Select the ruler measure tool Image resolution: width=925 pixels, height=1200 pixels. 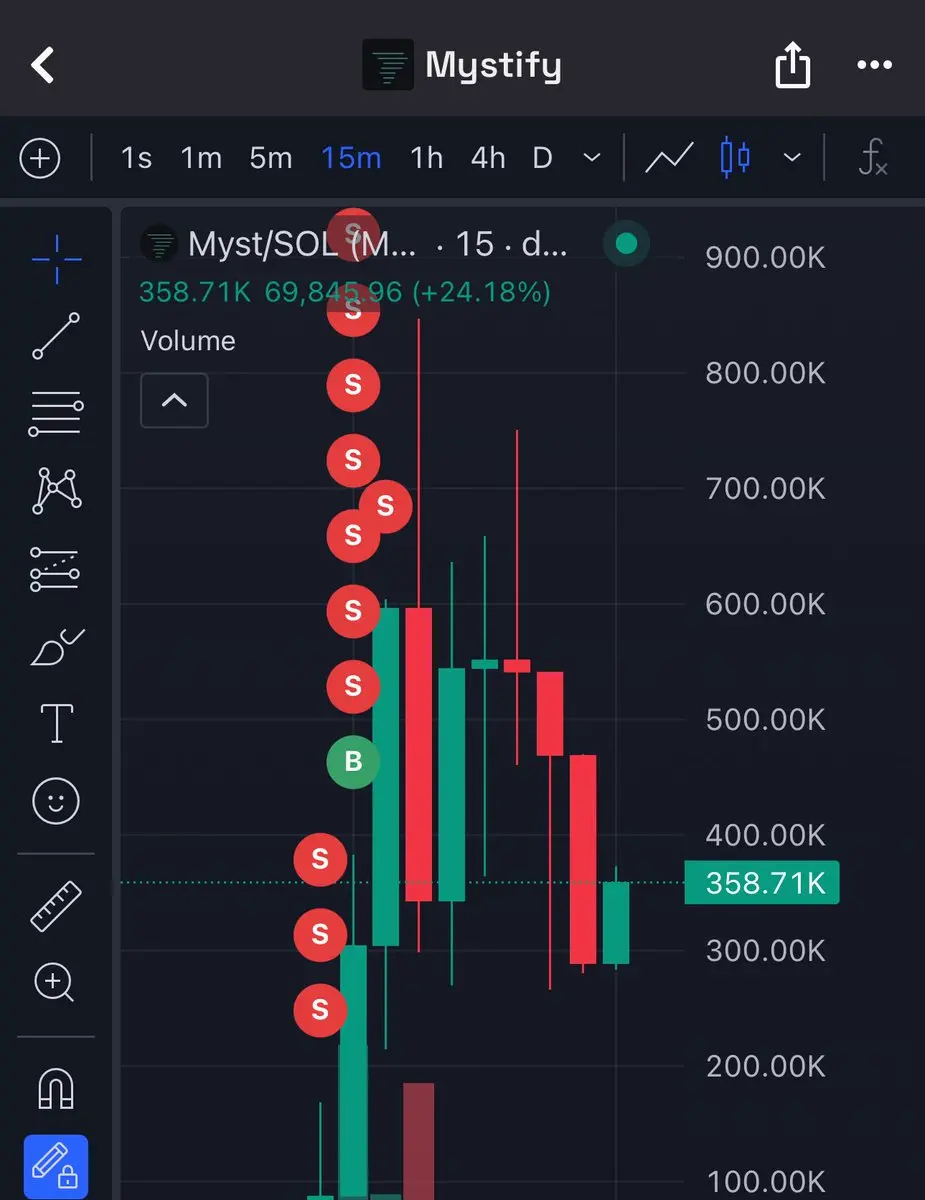coord(56,906)
